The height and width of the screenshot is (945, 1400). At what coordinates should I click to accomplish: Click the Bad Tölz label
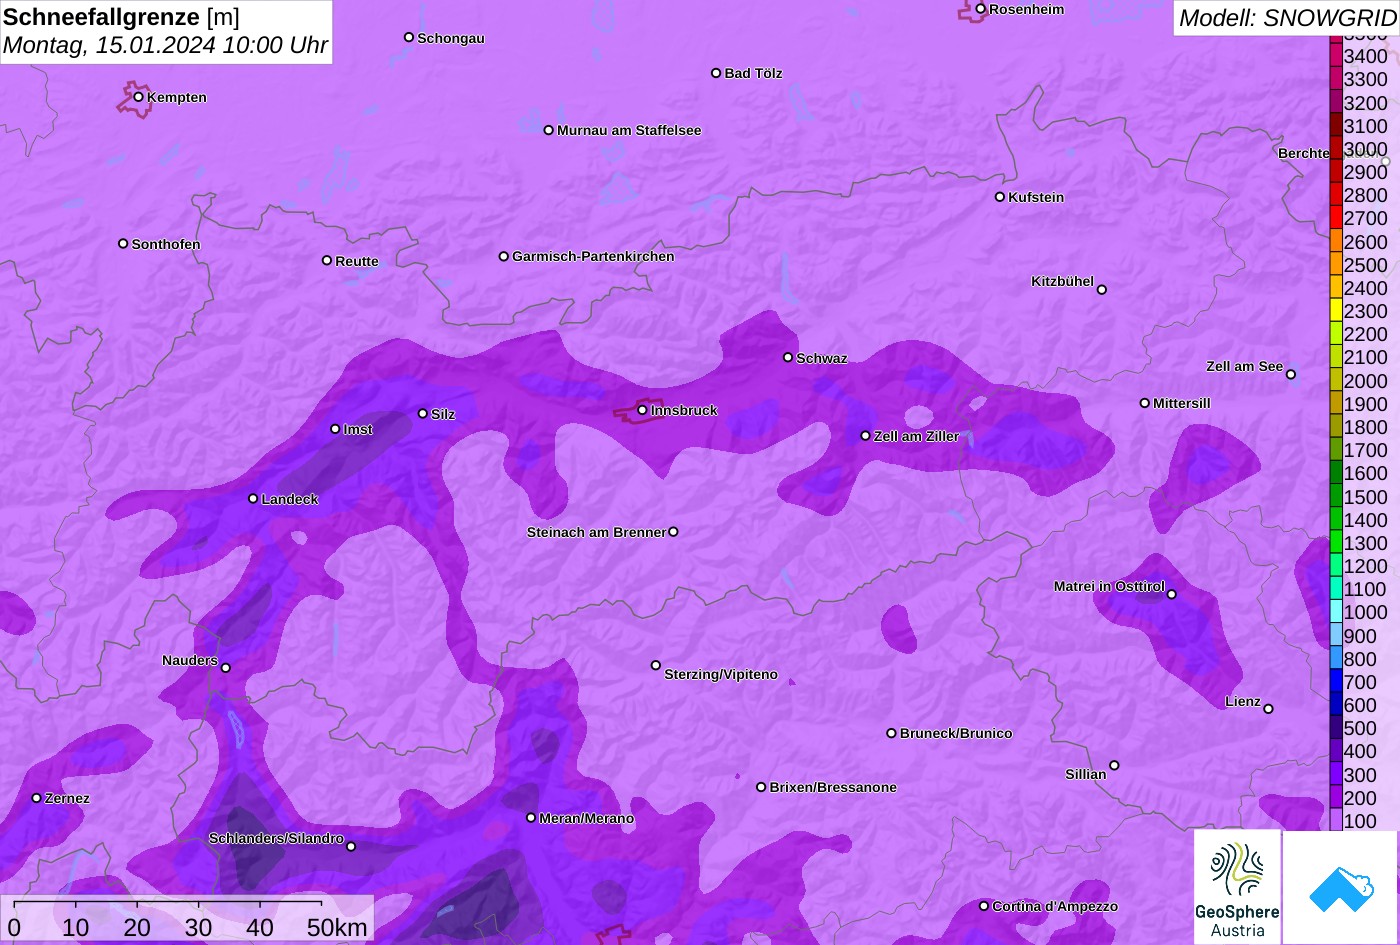coord(753,73)
